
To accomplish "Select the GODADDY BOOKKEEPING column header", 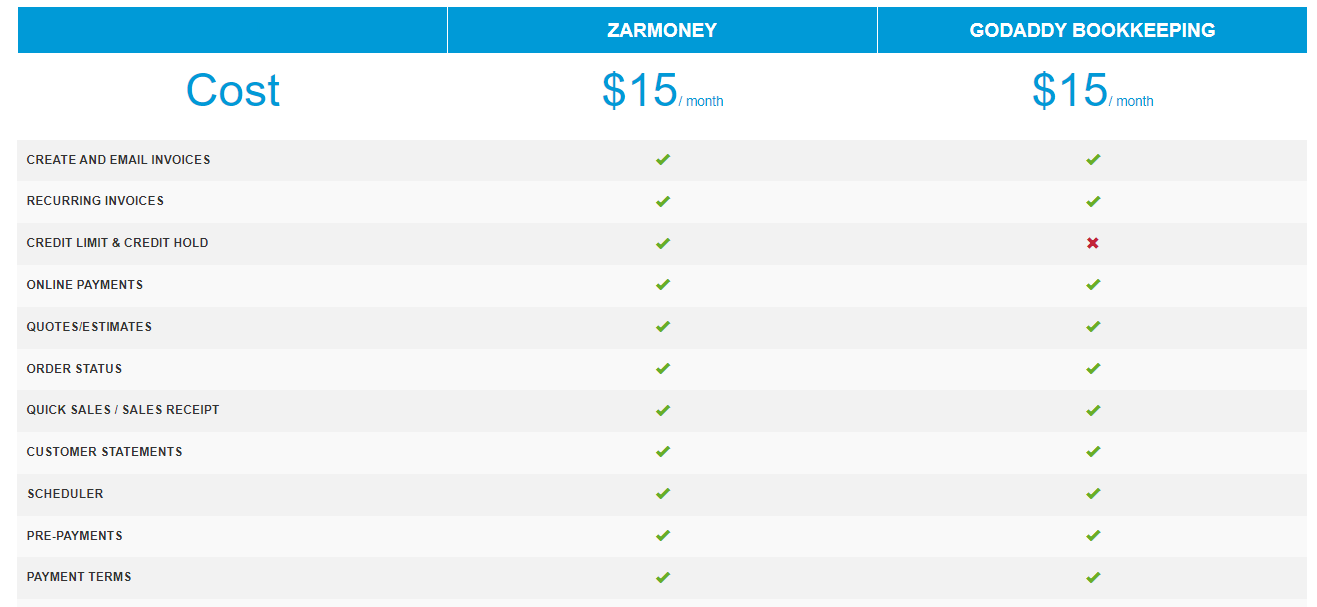I will [1092, 30].
